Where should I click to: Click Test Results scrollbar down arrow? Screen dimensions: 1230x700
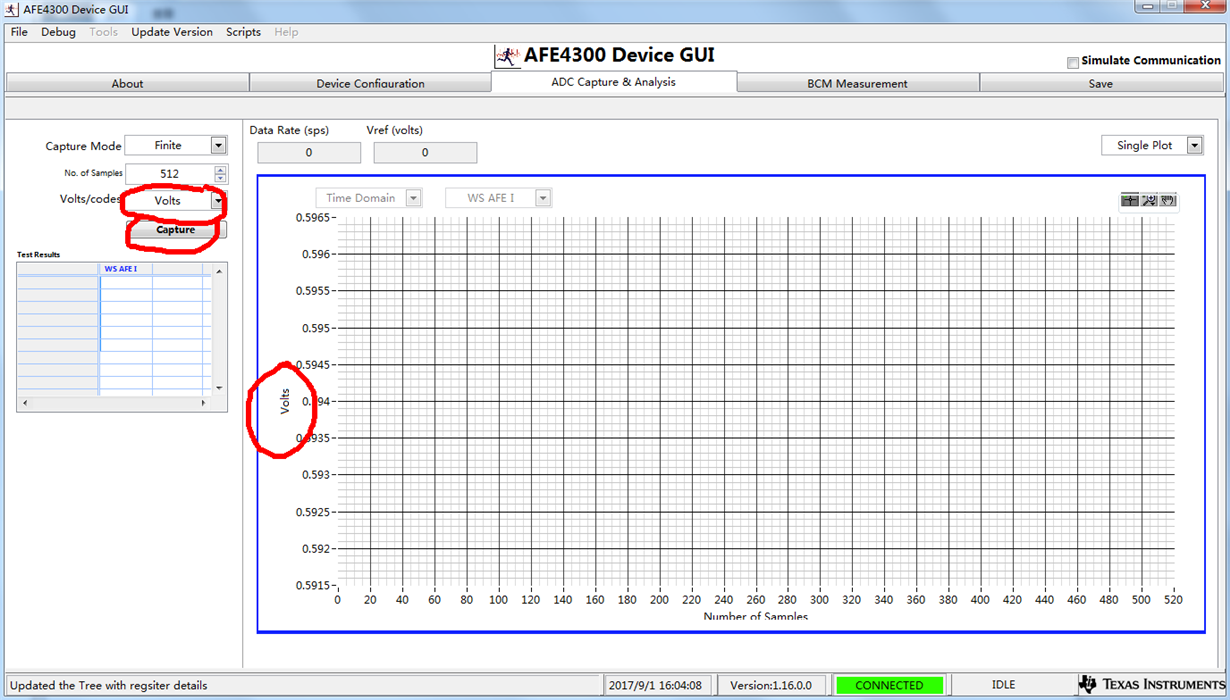[220, 388]
